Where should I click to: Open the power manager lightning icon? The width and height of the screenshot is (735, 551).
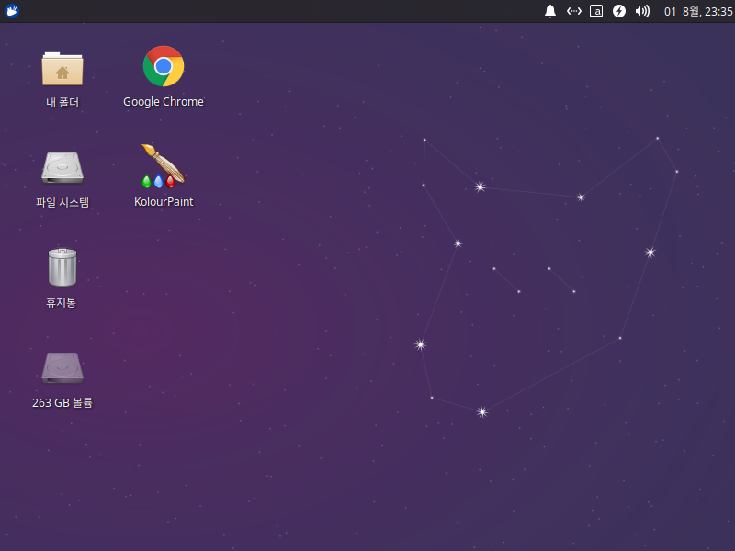[619, 11]
